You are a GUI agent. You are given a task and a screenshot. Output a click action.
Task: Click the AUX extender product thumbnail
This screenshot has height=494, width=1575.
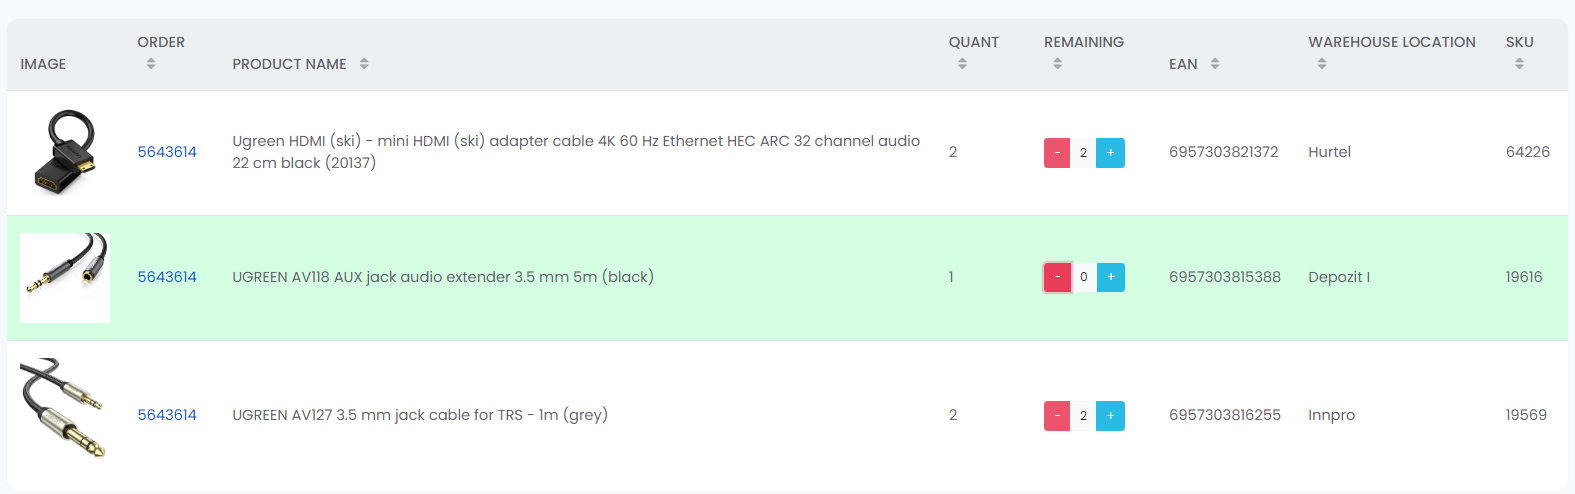click(65, 278)
